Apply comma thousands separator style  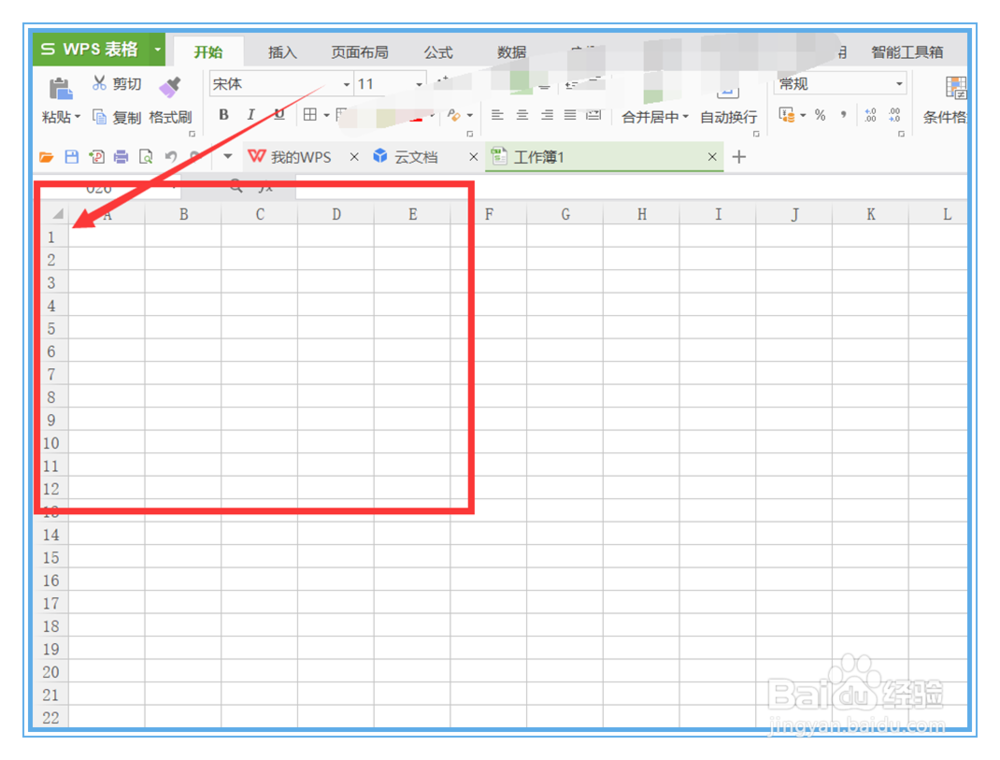844,115
